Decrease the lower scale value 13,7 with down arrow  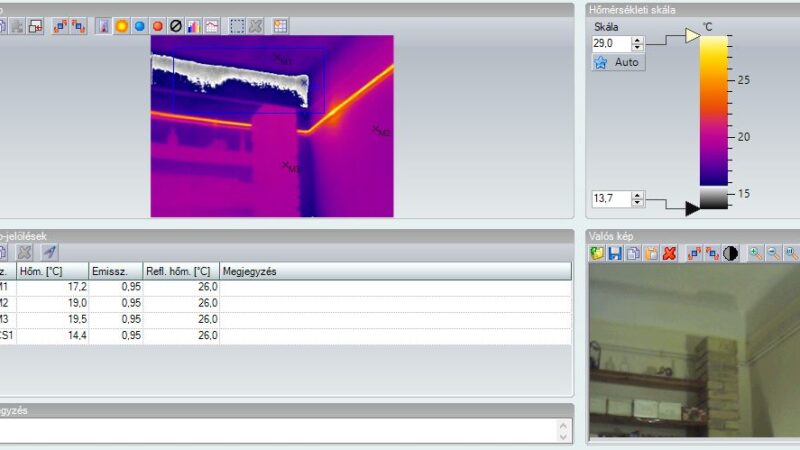pos(637,203)
